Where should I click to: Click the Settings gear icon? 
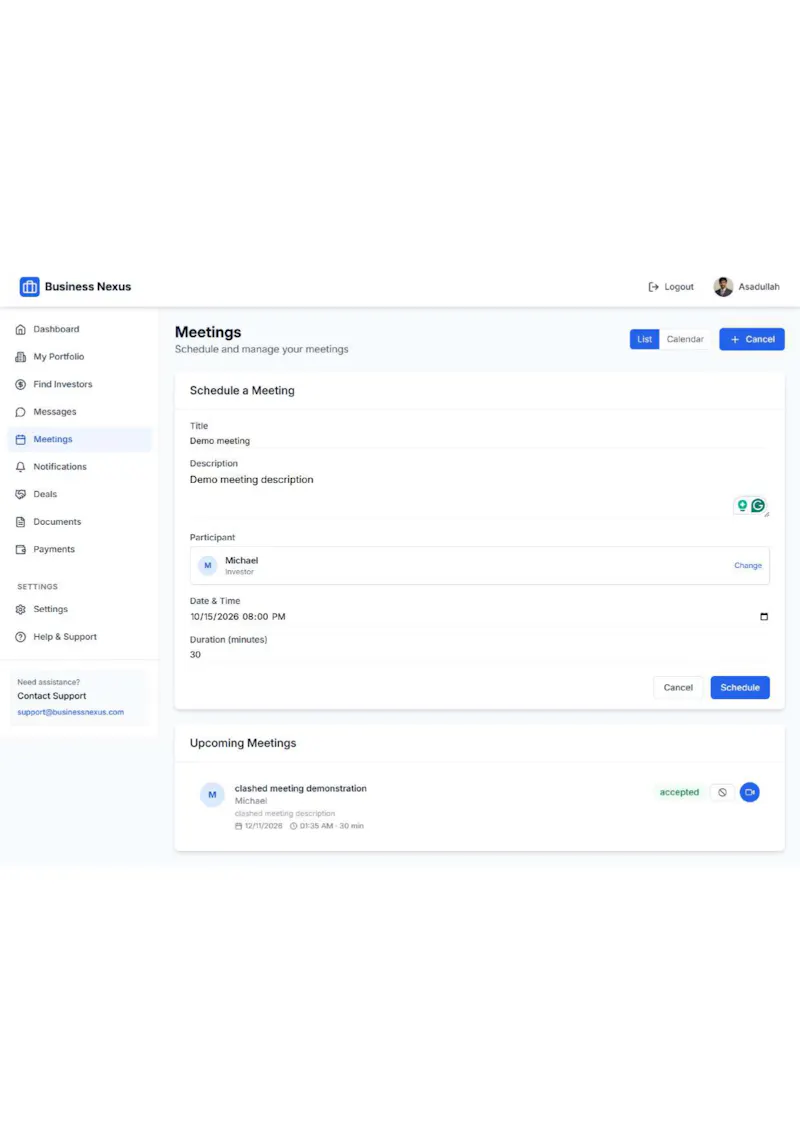point(20,609)
